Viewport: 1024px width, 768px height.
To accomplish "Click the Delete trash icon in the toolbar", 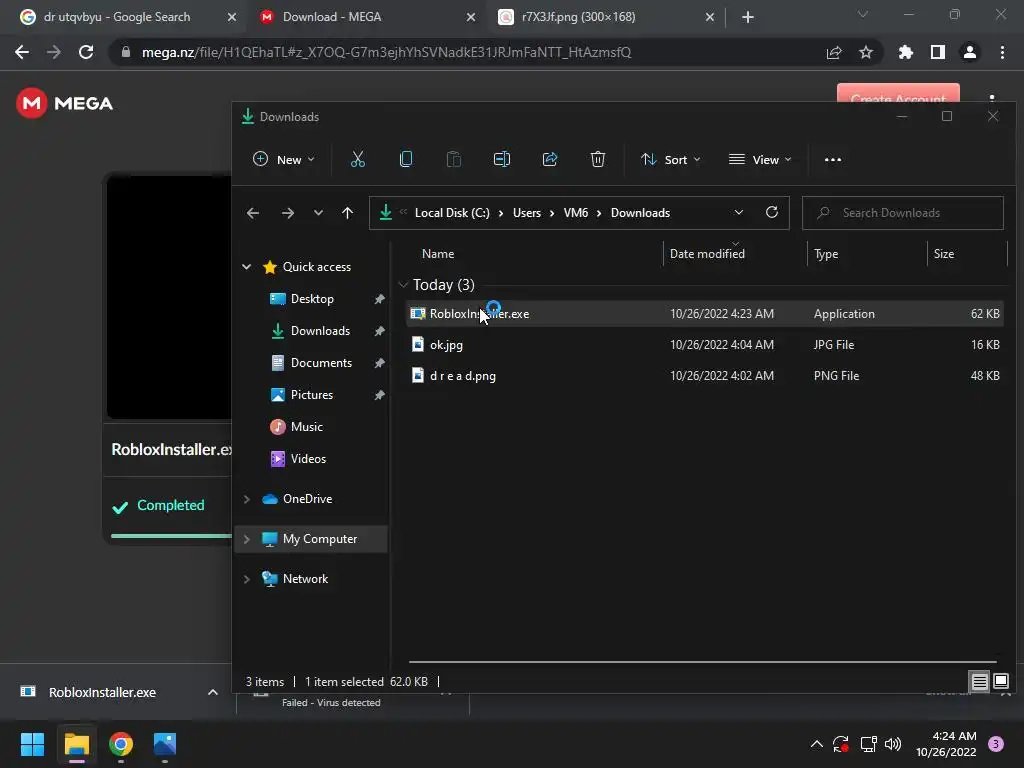I will [598, 159].
